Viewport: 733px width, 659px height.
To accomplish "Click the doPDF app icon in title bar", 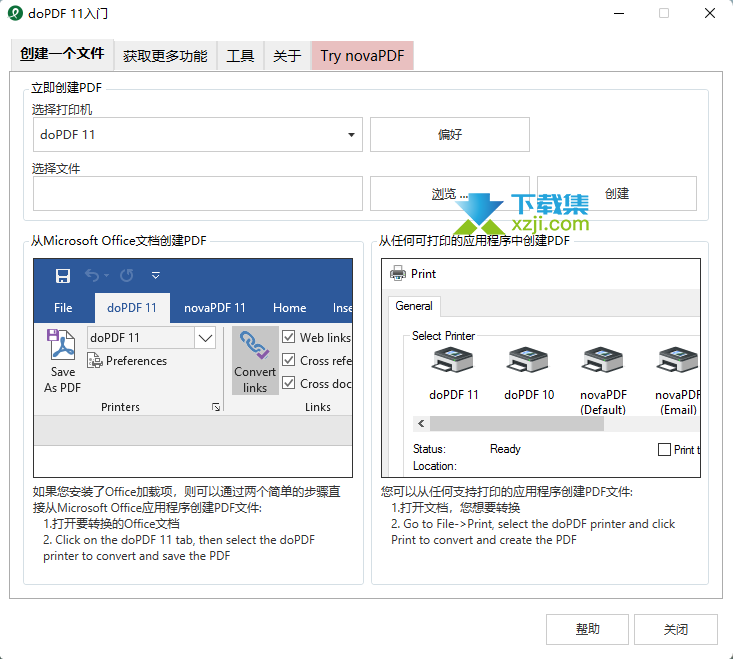I will click(x=15, y=13).
